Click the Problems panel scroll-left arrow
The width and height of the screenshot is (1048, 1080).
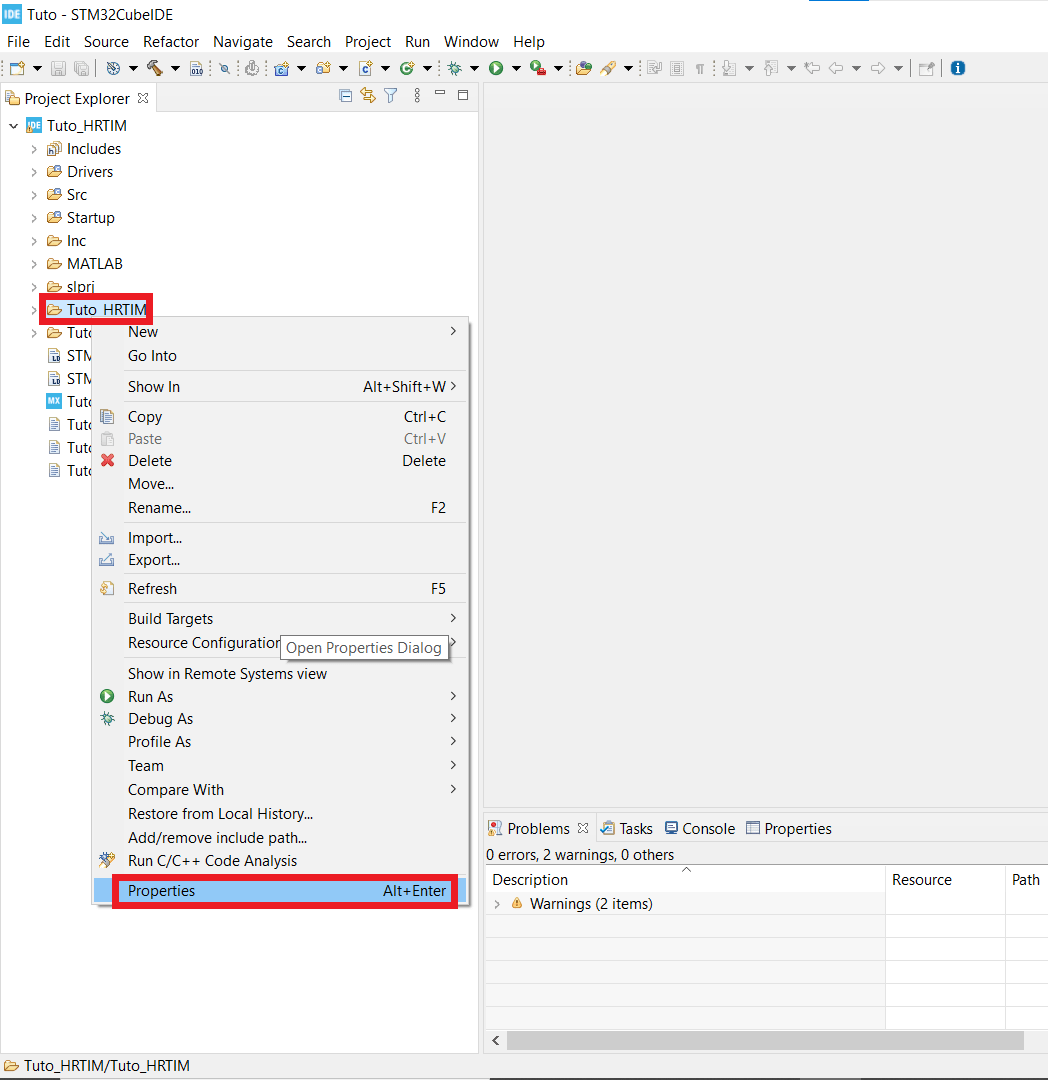(496, 1040)
